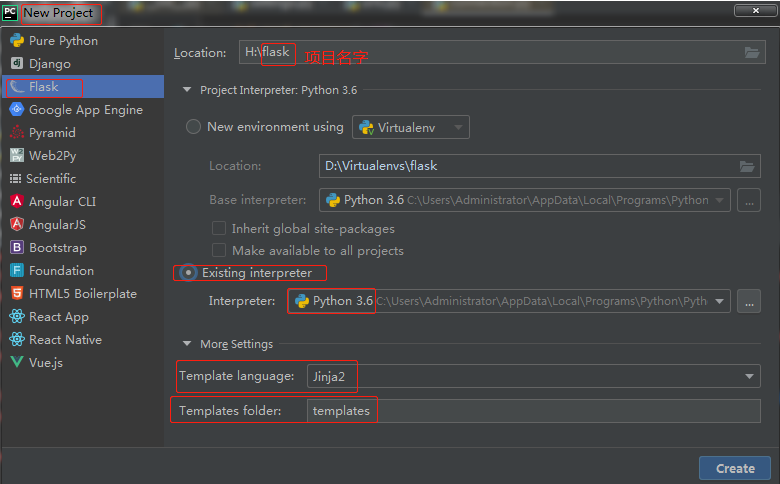This screenshot has width=780, height=484.
Task: Click the Web2Py project icon
Action: tap(17, 155)
